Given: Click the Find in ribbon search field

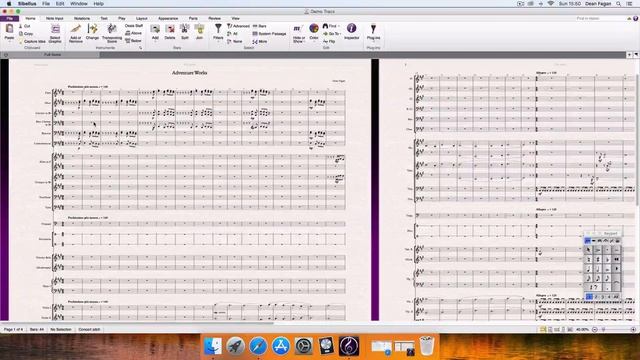Looking at the screenshot, I should click(601, 18).
